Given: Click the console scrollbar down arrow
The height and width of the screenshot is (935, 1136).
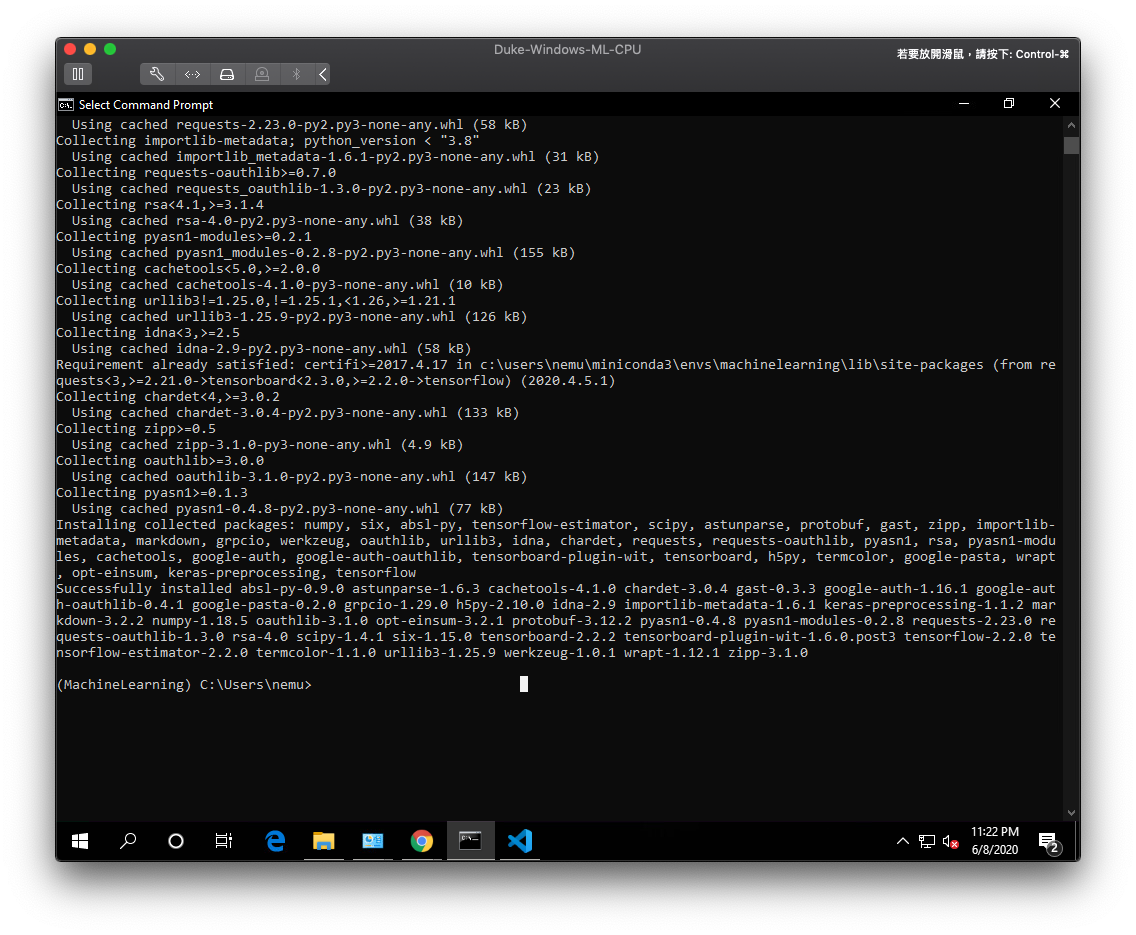Looking at the screenshot, I should pos(1071,812).
